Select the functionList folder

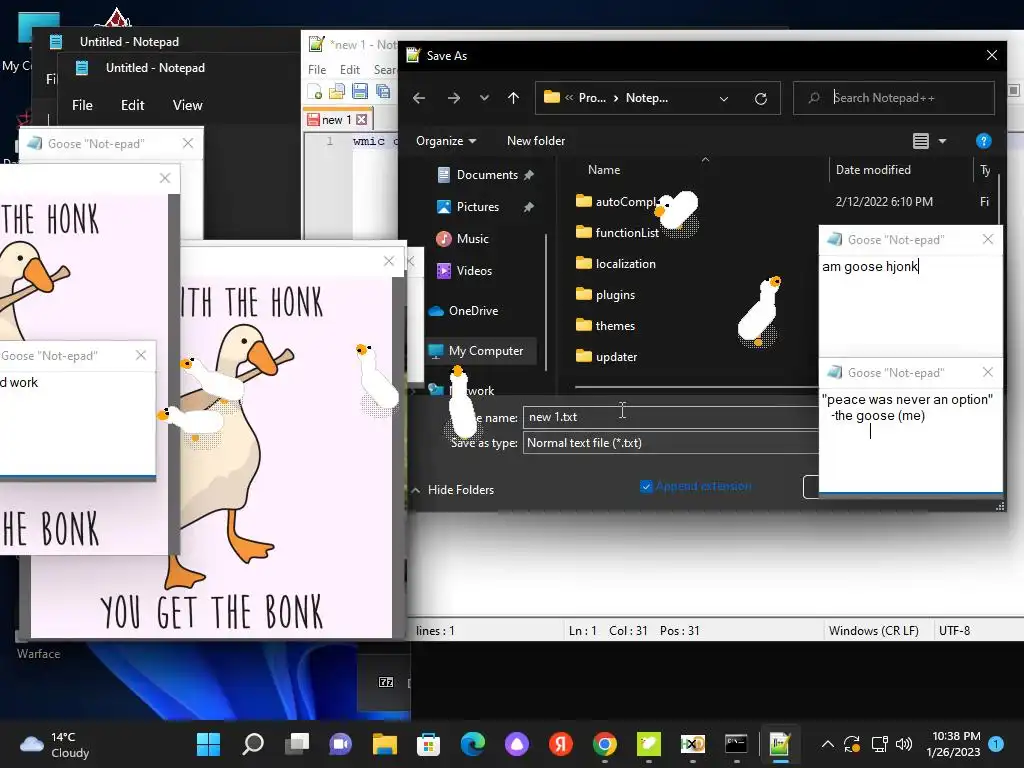pos(618,232)
